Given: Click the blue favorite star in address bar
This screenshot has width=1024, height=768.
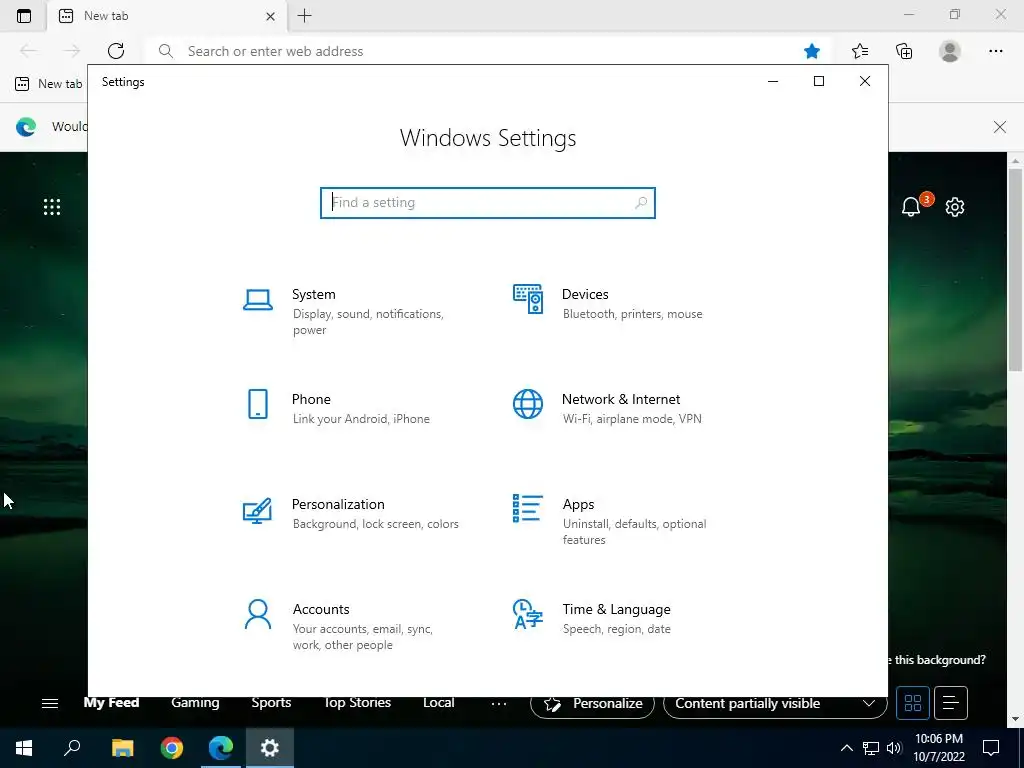Looking at the screenshot, I should tap(812, 51).
